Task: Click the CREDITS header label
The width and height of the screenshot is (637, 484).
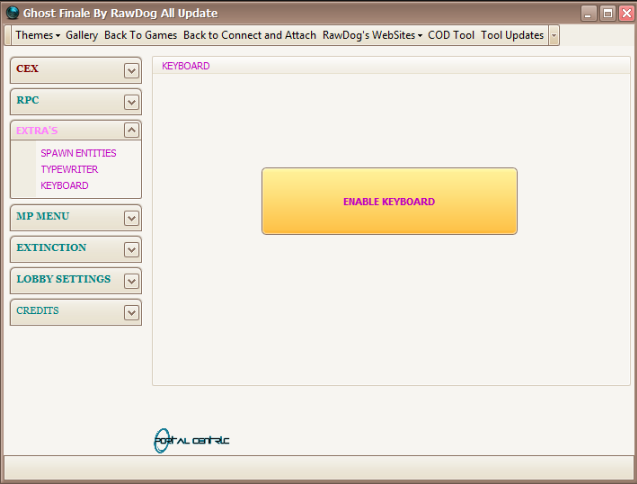Action: [37, 310]
